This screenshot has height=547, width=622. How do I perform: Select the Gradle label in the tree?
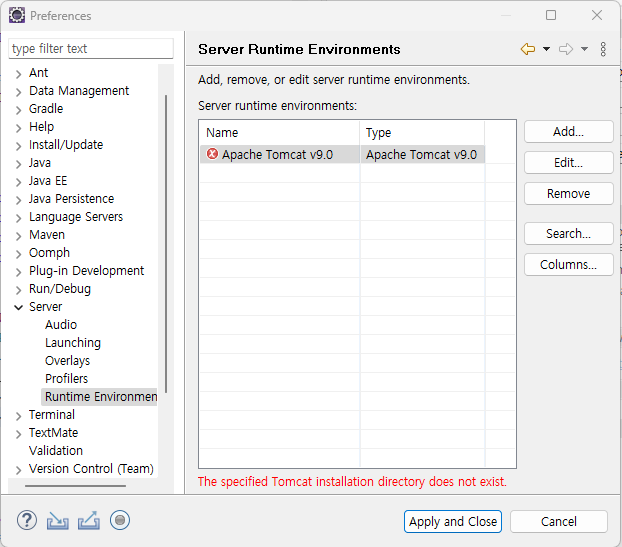coord(46,108)
